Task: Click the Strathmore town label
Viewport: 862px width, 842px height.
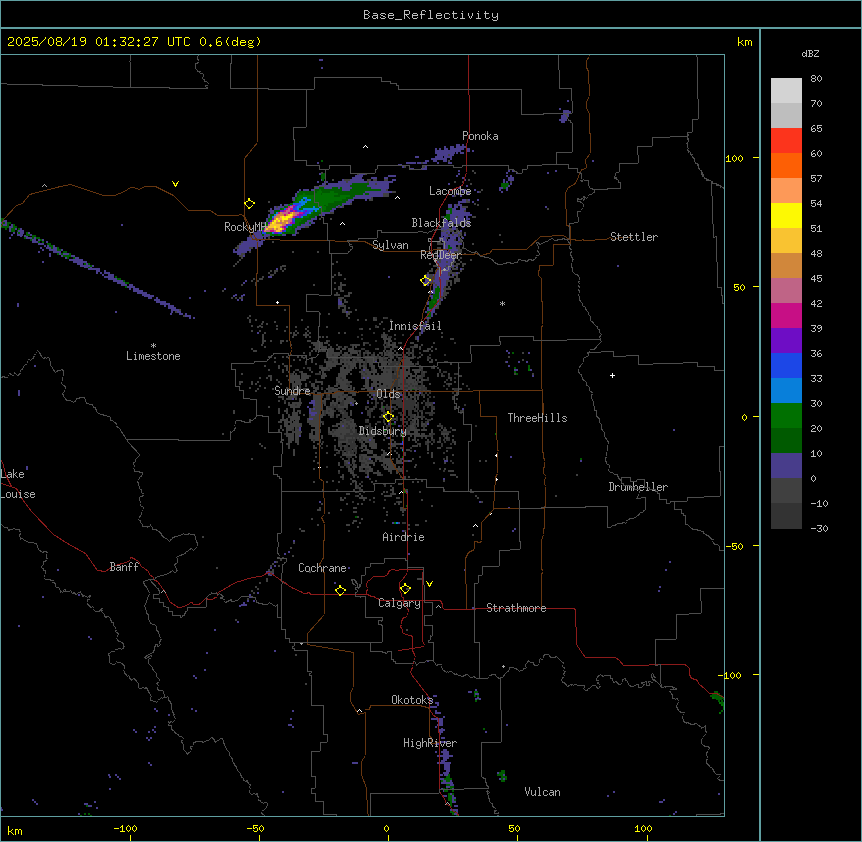Action: tap(516, 608)
